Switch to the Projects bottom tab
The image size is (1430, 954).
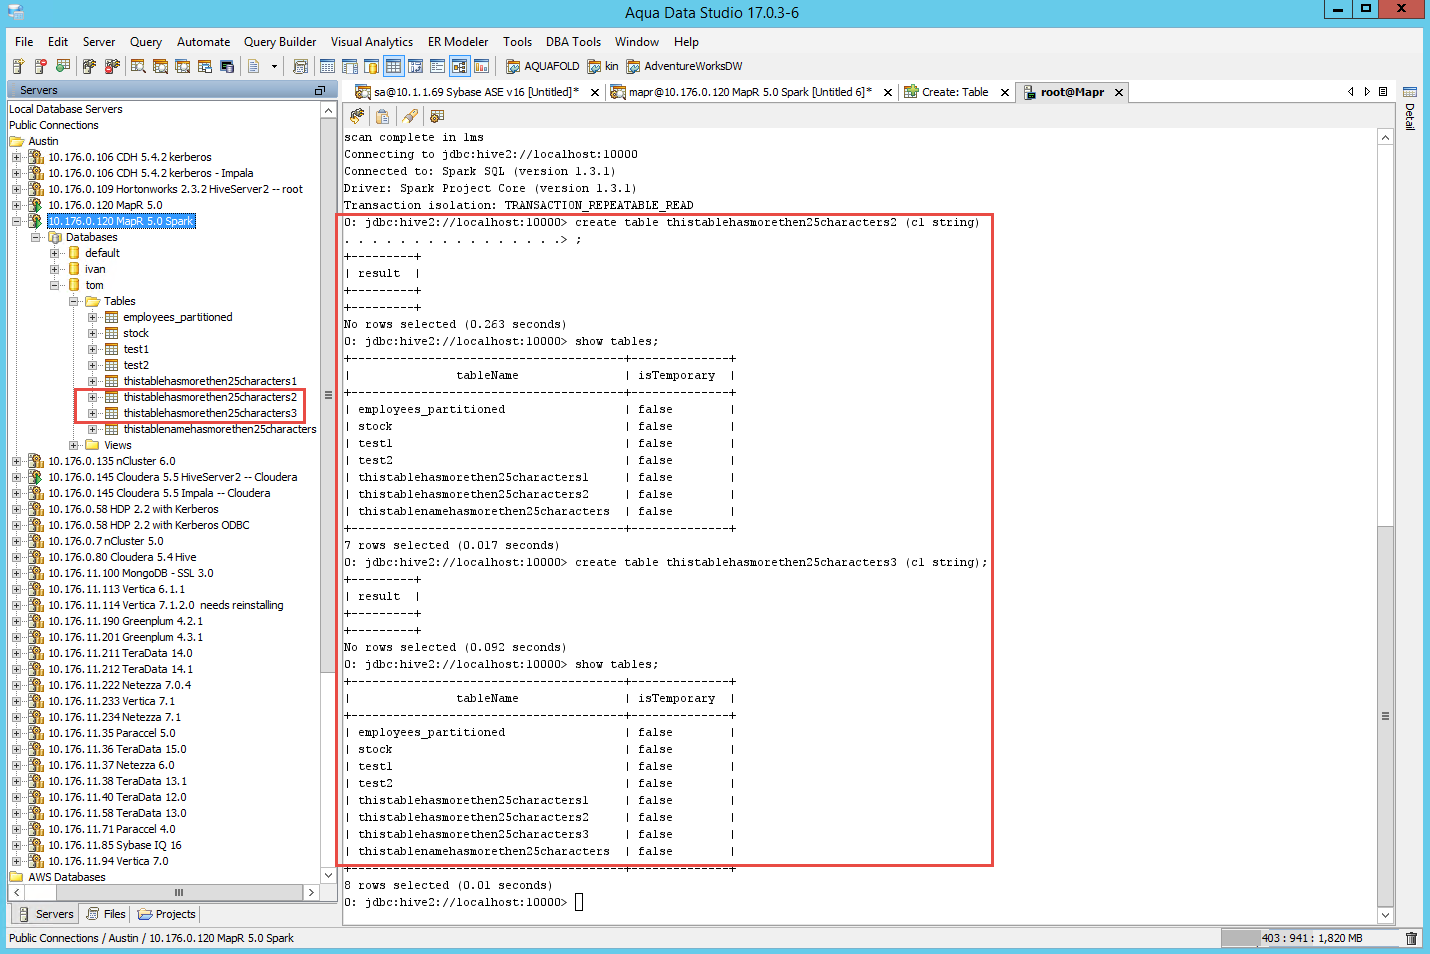(x=166, y=914)
